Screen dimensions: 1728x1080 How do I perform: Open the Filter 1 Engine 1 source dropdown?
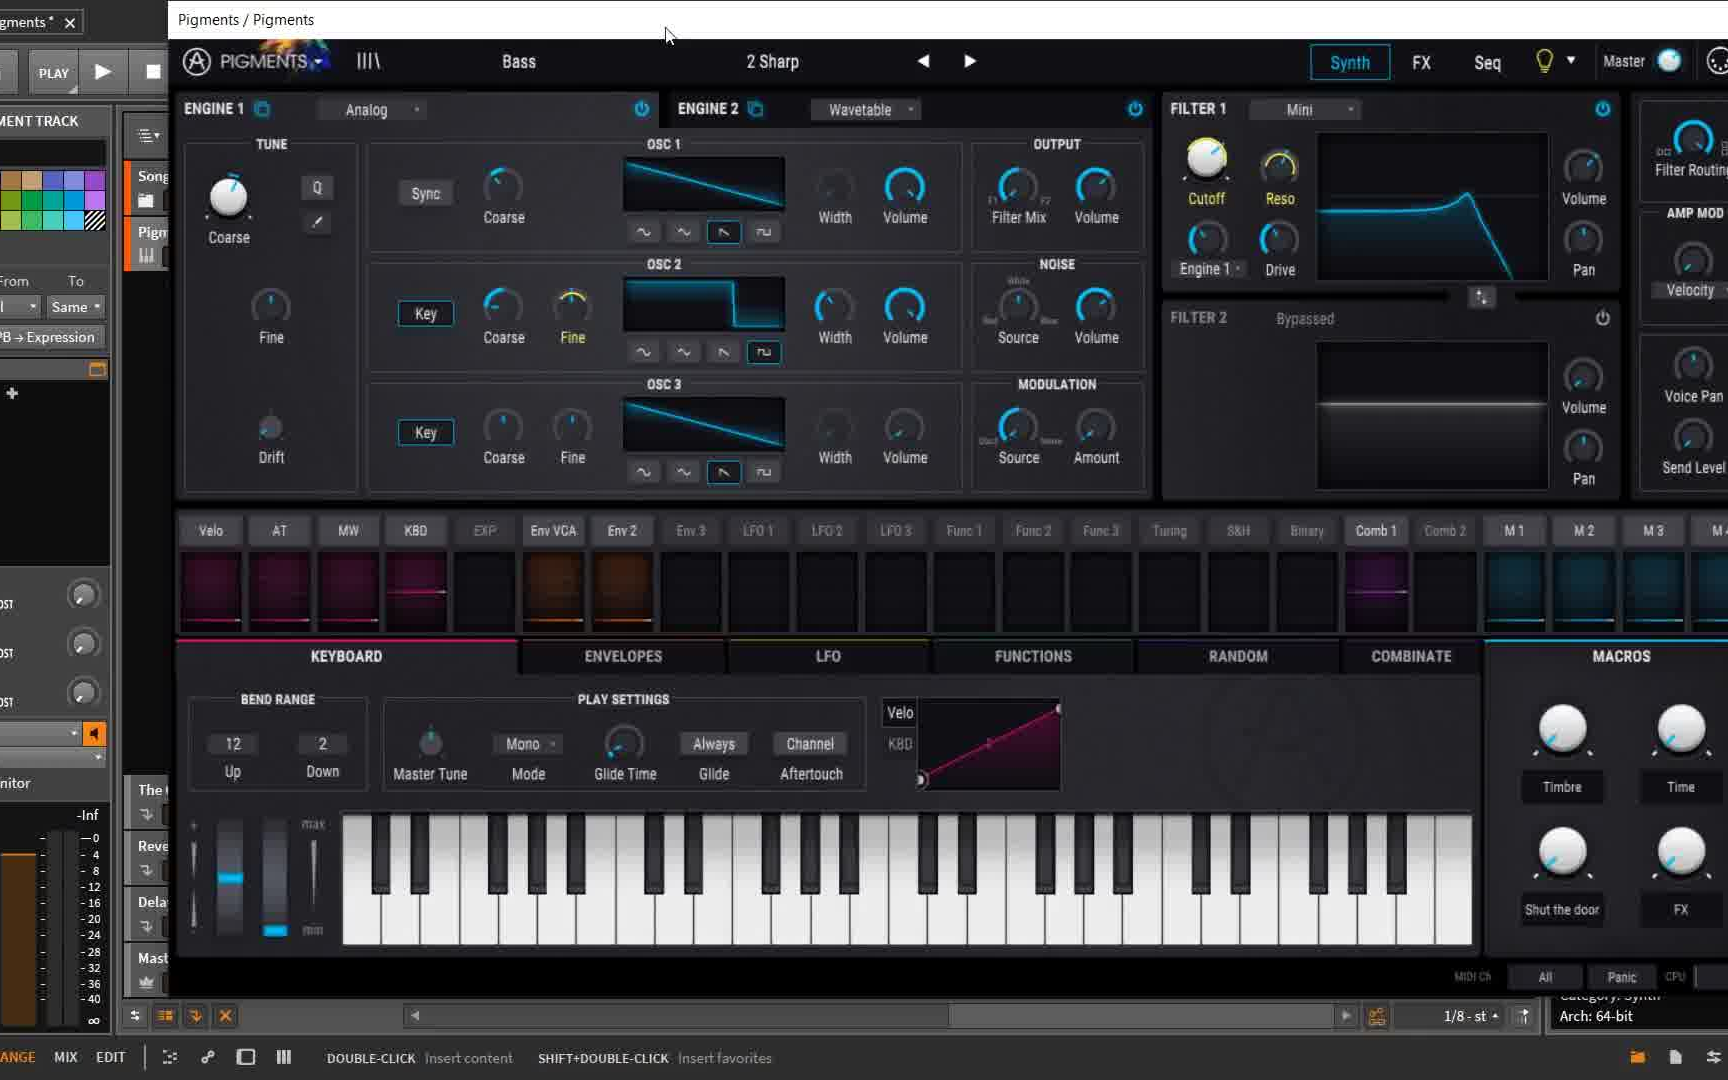pos(1210,269)
